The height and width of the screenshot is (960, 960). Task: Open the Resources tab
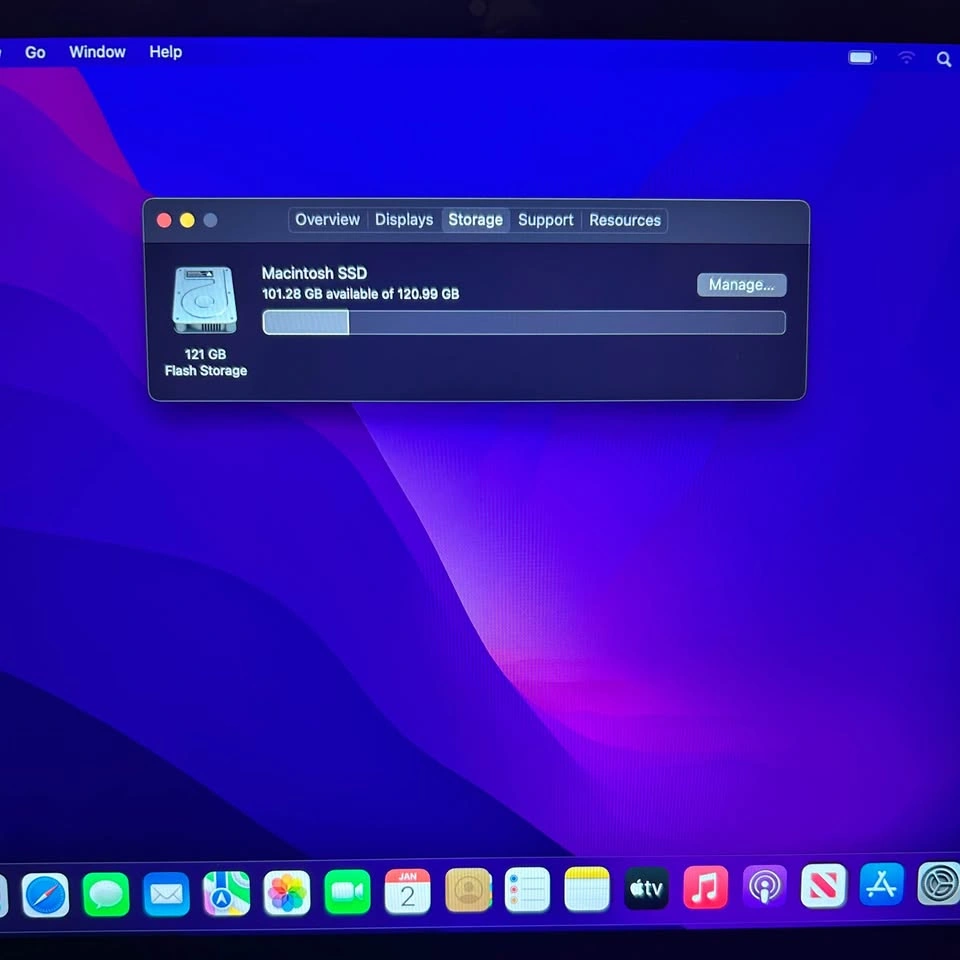pyautogui.click(x=625, y=220)
